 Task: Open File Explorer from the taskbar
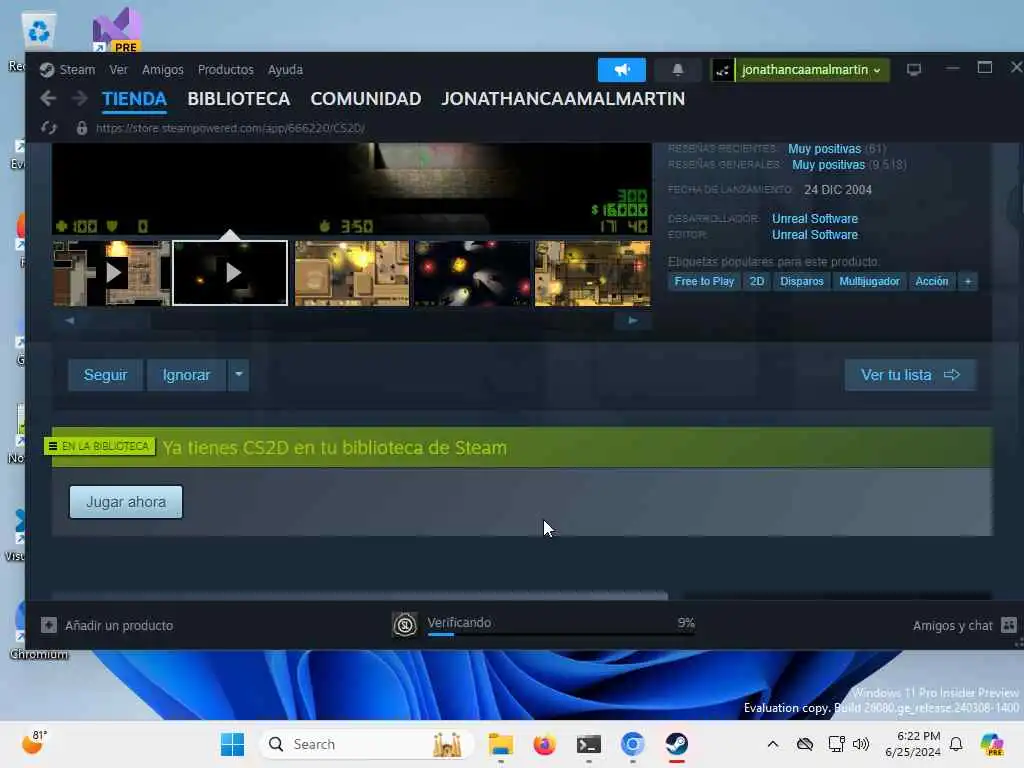pos(501,744)
